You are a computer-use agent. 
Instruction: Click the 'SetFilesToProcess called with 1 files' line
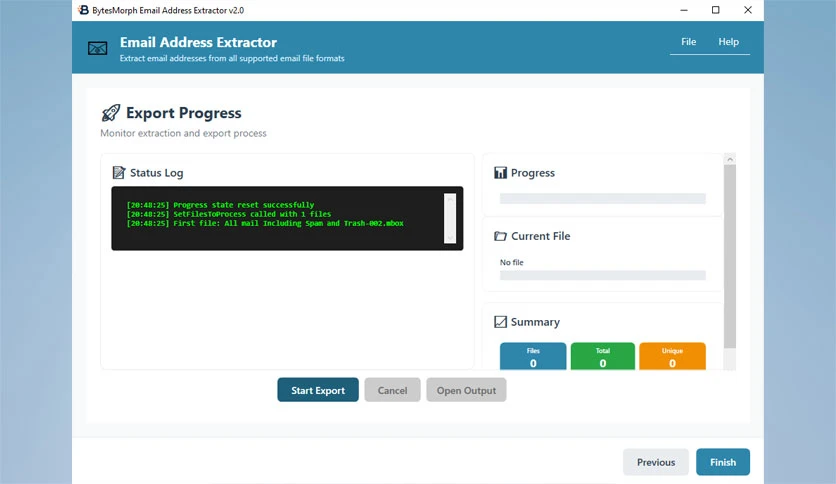point(229,214)
